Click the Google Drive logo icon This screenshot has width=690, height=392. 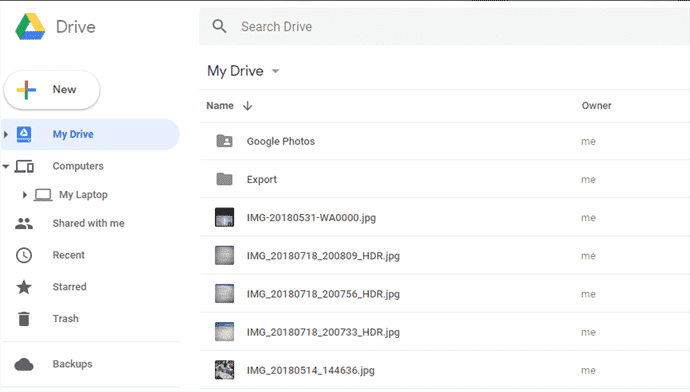[x=30, y=26]
